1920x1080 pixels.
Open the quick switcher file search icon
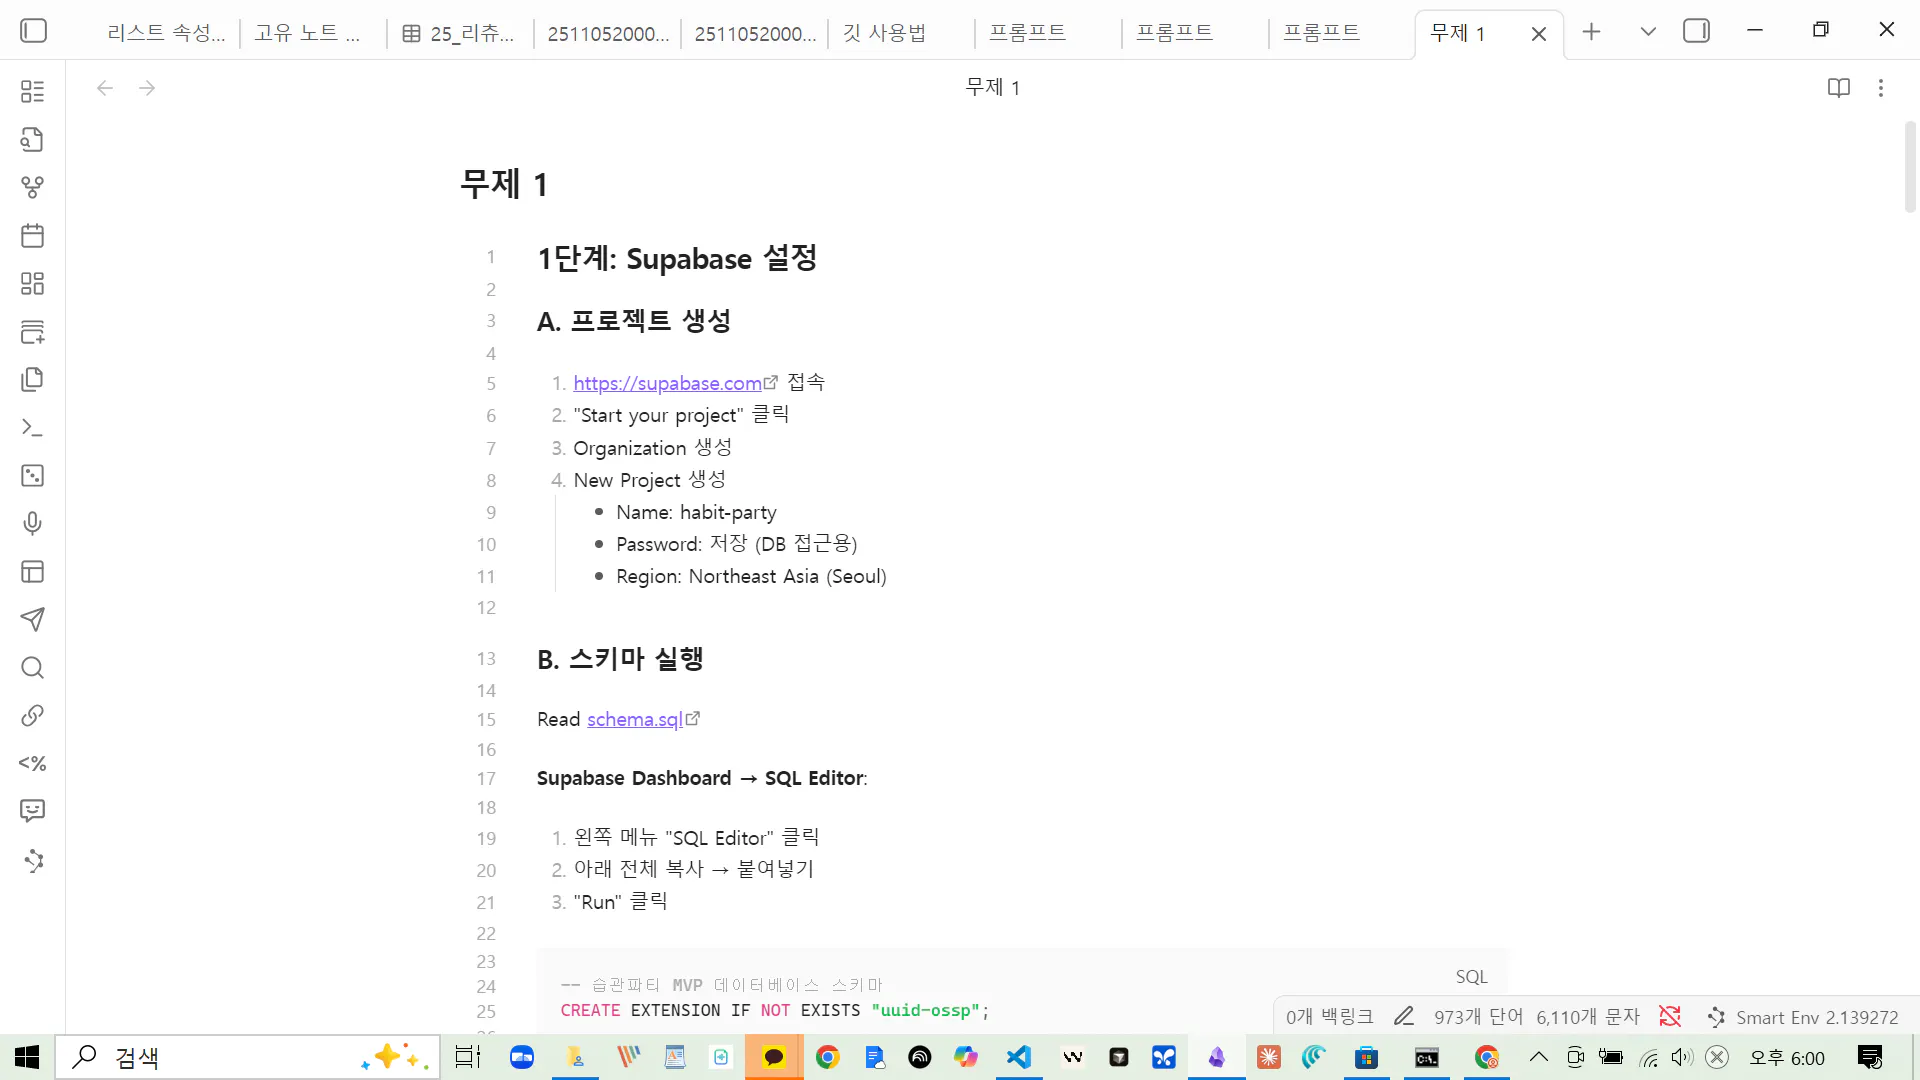(x=32, y=139)
